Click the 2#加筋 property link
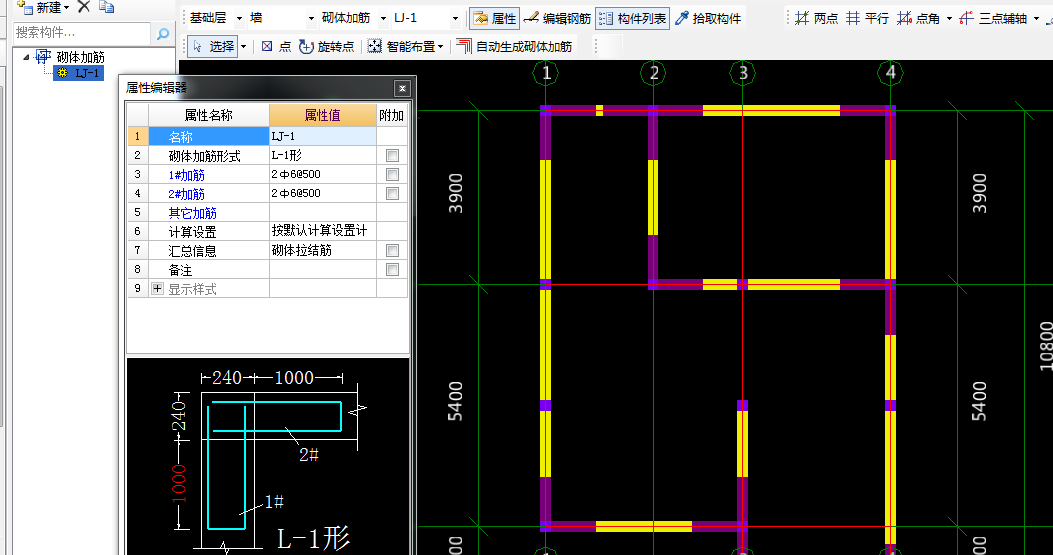 coord(186,194)
